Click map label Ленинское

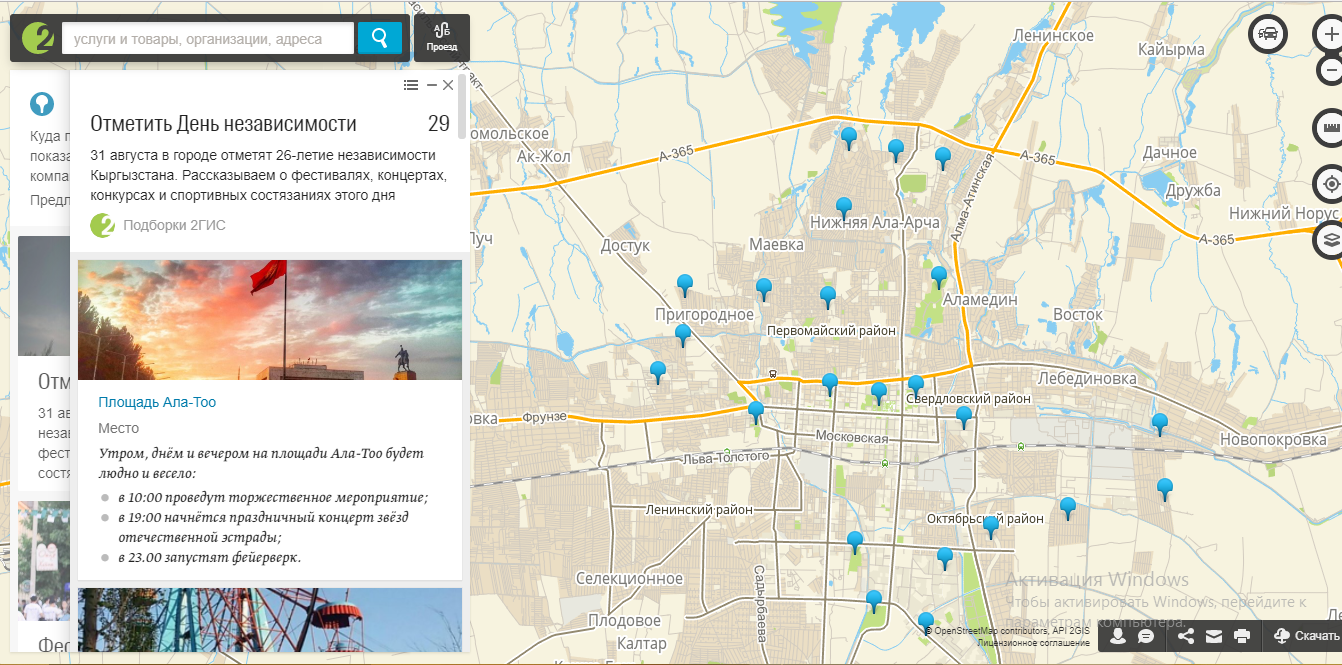click(1053, 36)
